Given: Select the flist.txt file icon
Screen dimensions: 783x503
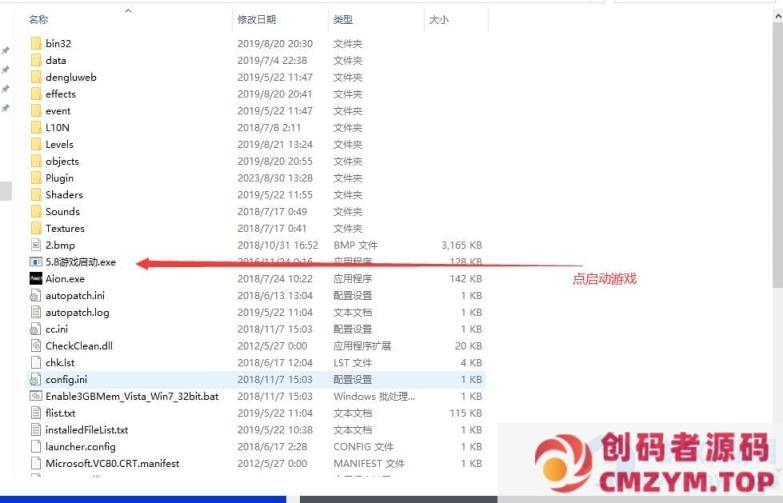Looking at the screenshot, I should 36,413.
